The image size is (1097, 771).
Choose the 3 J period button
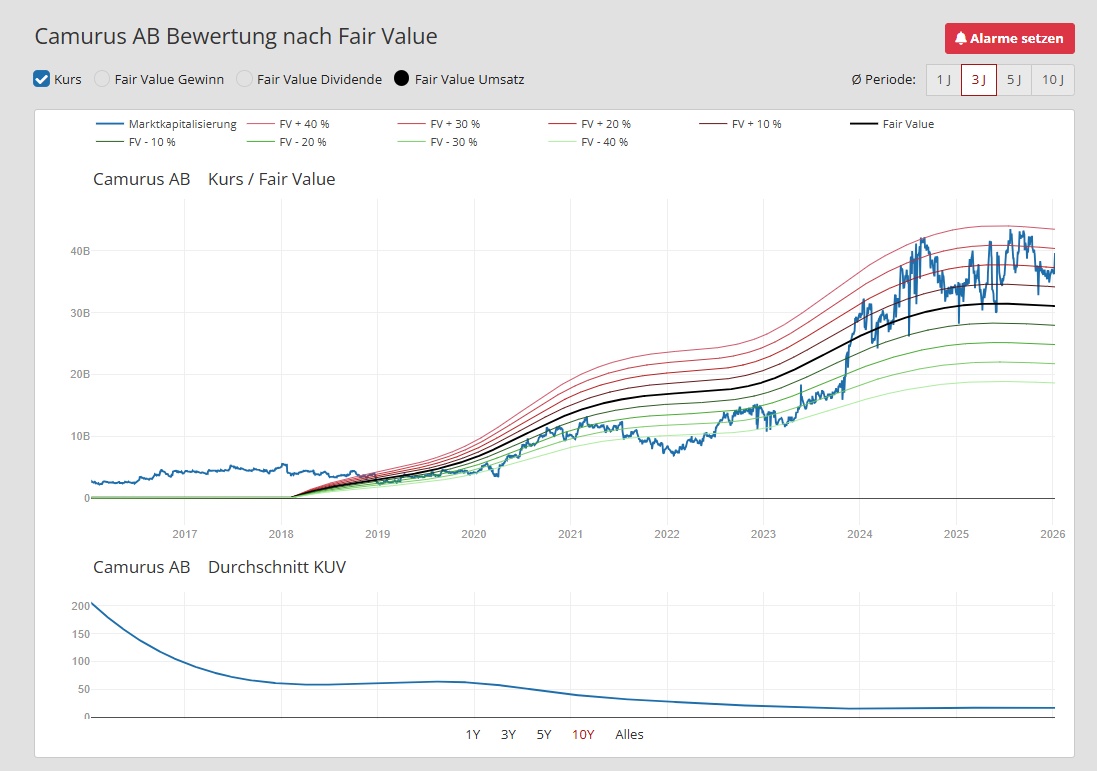coord(978,80)
